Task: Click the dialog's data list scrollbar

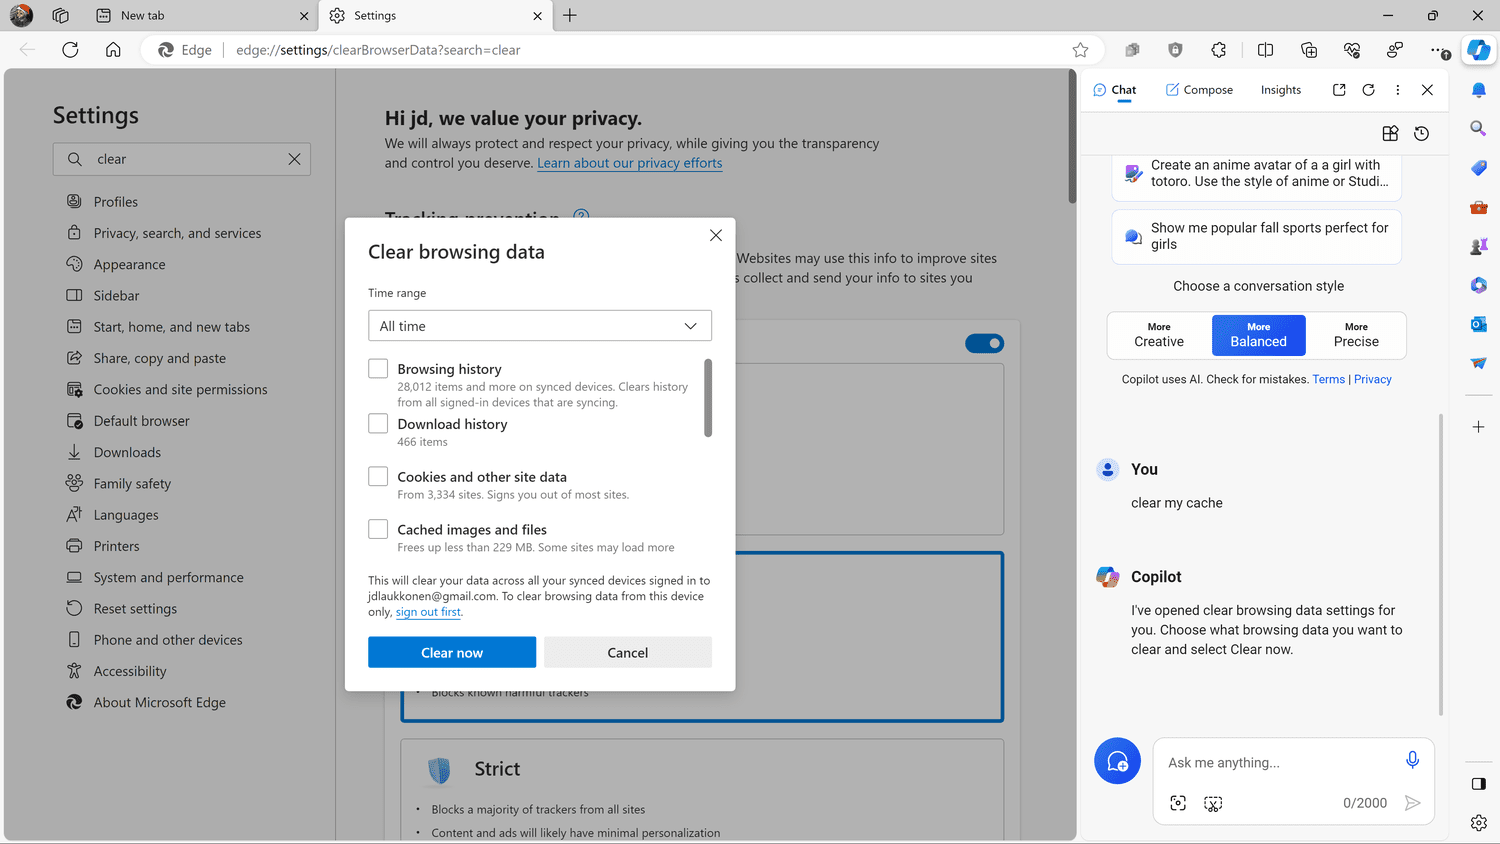Action: pyautogui.click(x=708, y=398)
